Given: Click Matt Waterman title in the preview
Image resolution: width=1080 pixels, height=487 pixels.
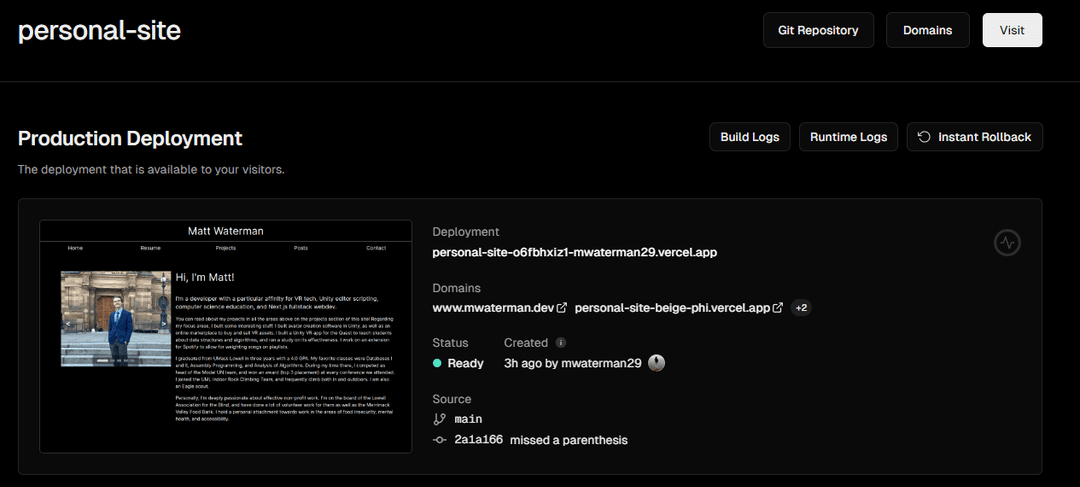Looking at the screenshot, I should click(x=226, y=231).
